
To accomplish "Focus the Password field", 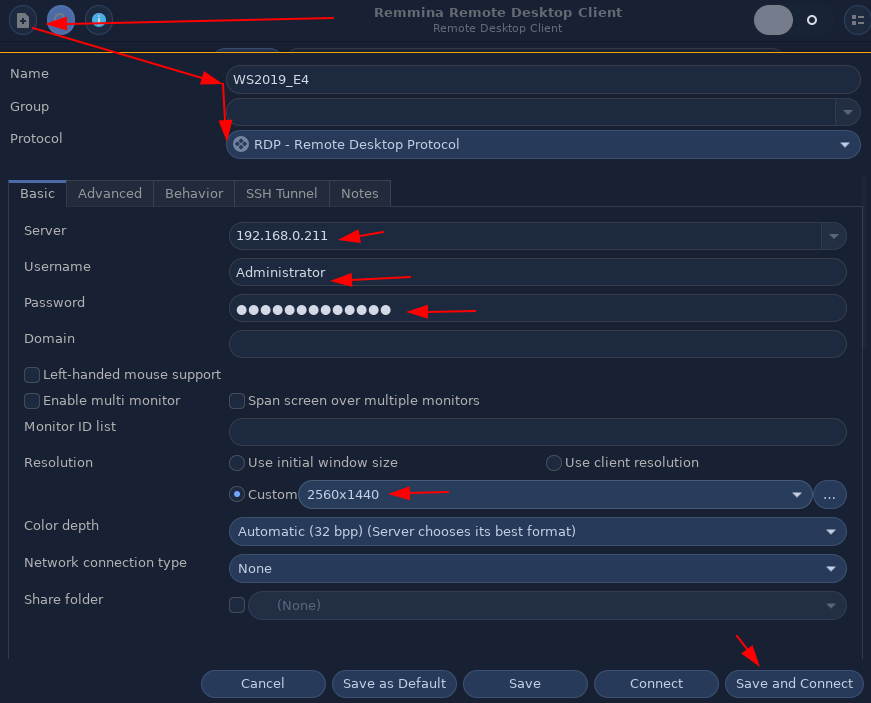I will (x=537, y=308).
